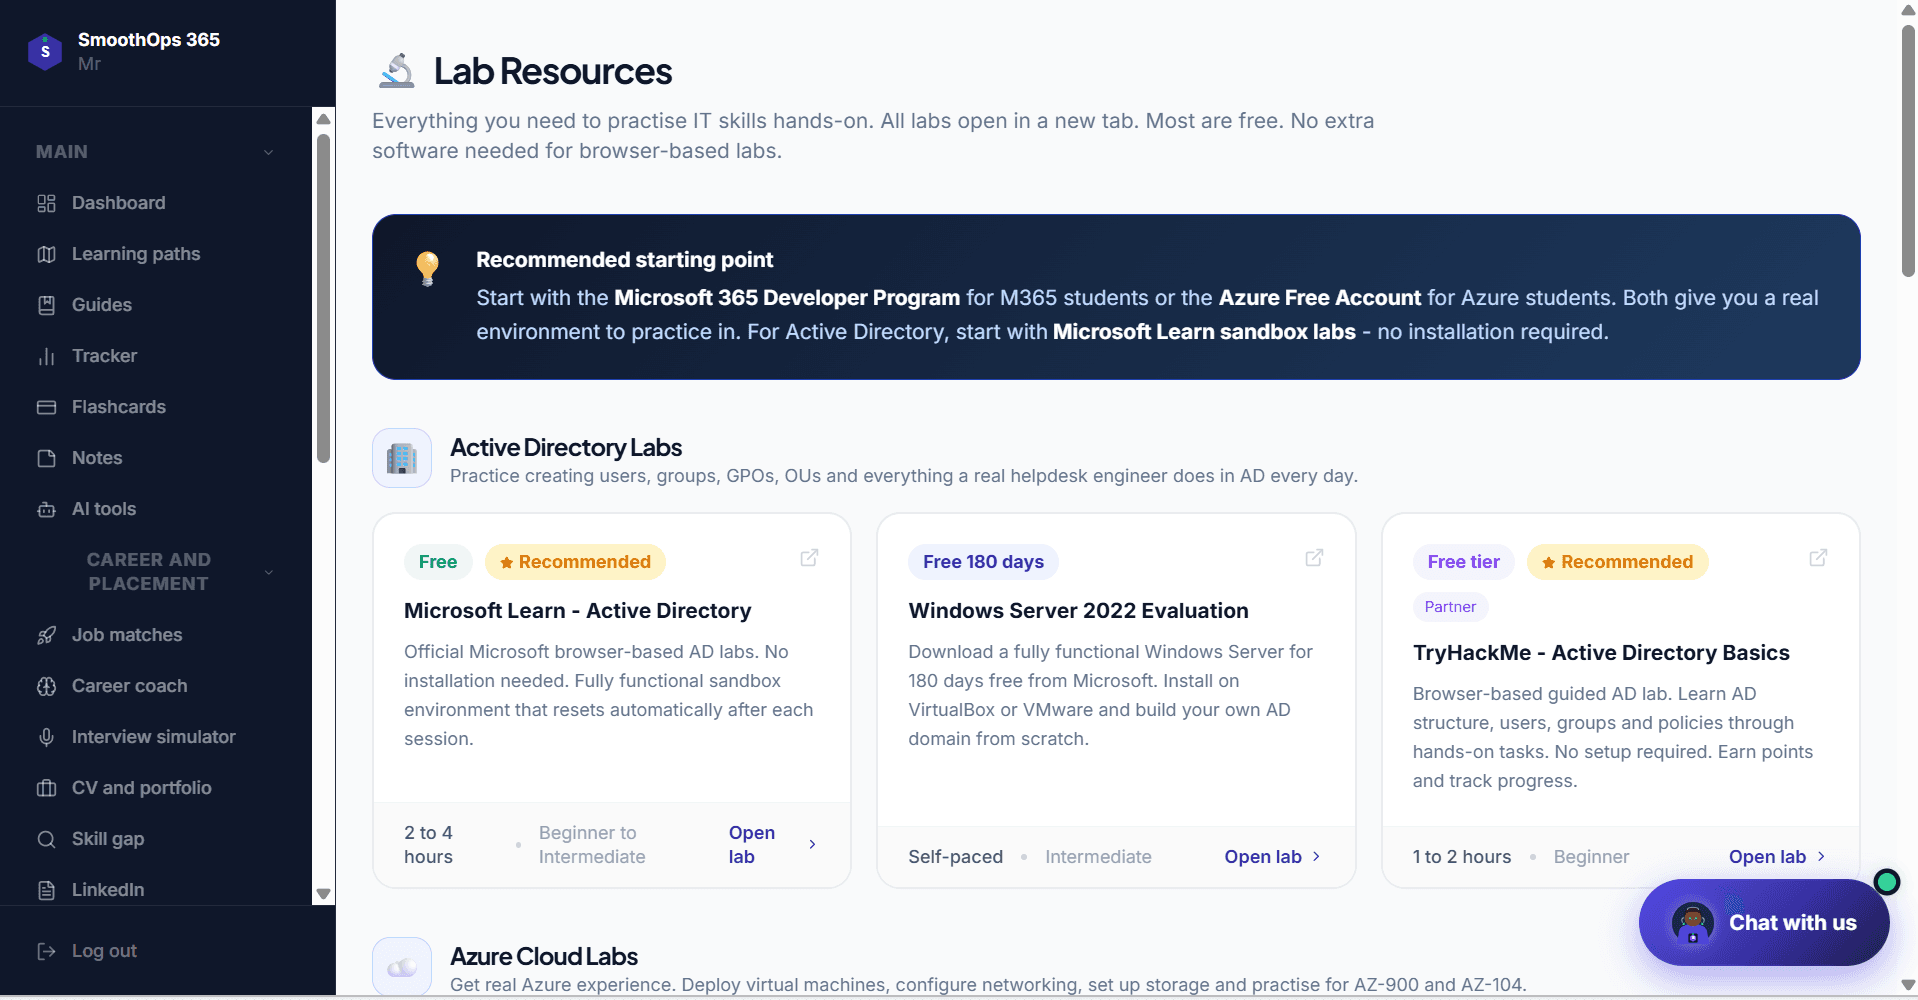Image resolution: width=1918 pixels, height=1000 pixels.
Task: Click the Tracker bar chart icon
Action: pyautogui.click(x=46, y=356)
